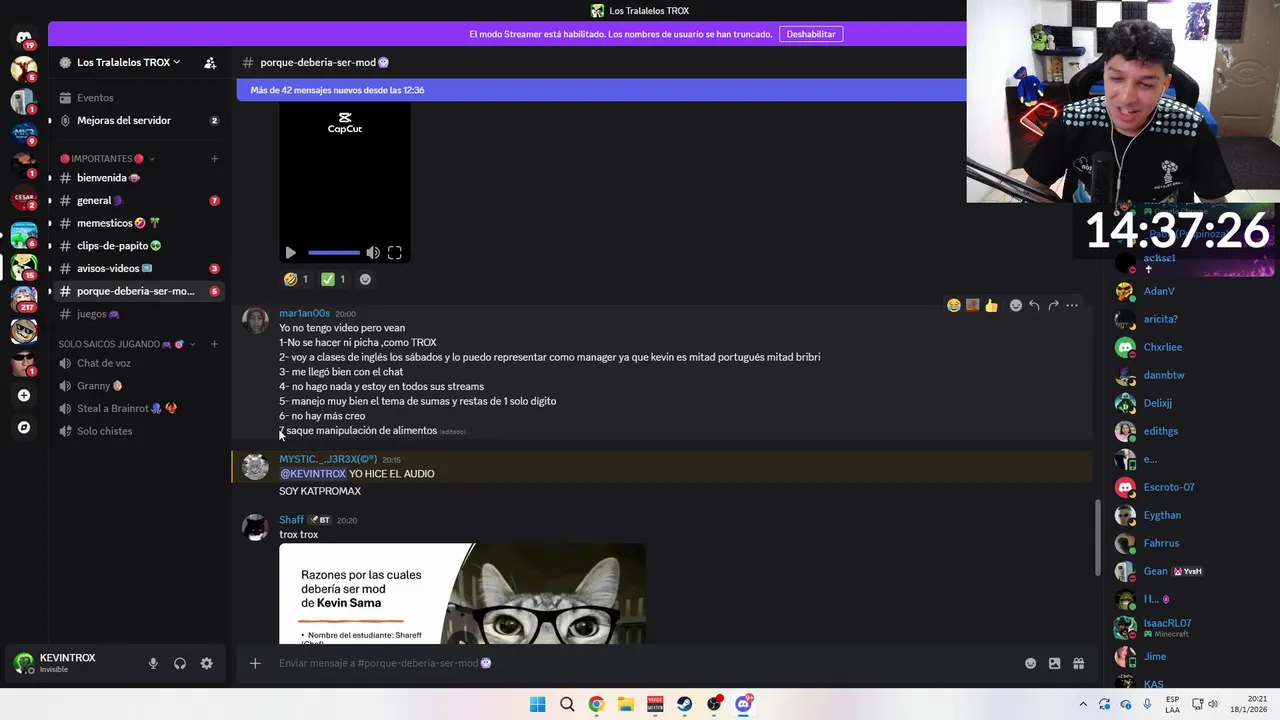The width and height of the screenshot is (1280, 720).
Task: Open attachment plus button in message bar
Action: click(255, 663)
